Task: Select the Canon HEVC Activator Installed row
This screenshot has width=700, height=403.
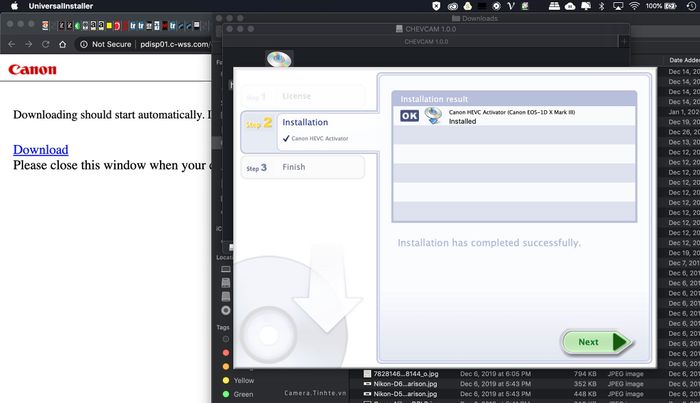Action: tap(514, 116)
